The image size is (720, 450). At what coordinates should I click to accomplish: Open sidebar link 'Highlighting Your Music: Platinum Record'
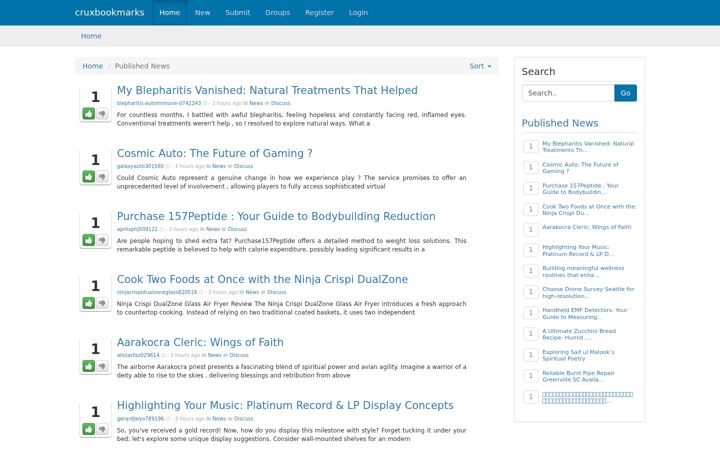(x=578, y=251)
